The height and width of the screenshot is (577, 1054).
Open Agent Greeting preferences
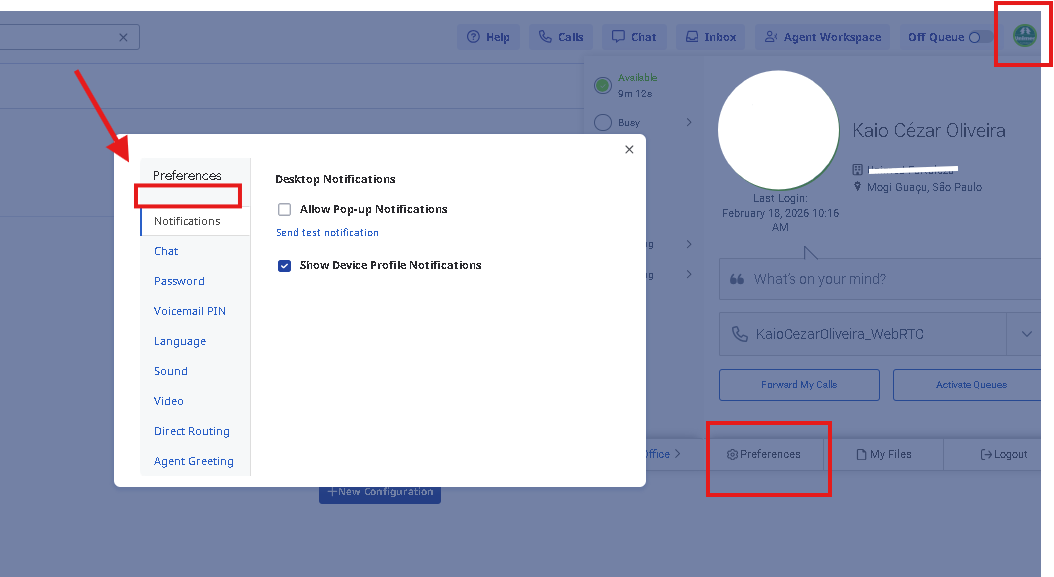(195, 461)
